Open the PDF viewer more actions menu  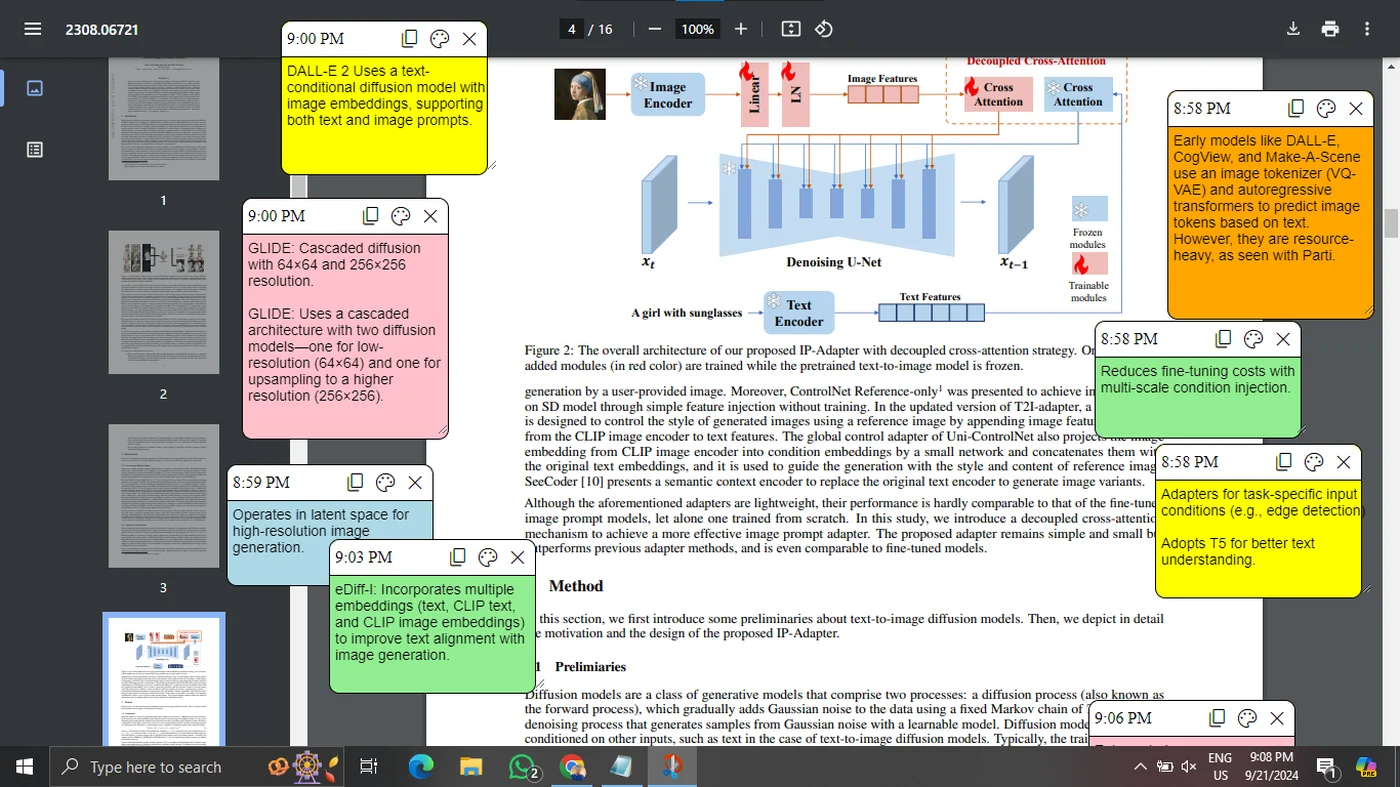coord(1367,29)
